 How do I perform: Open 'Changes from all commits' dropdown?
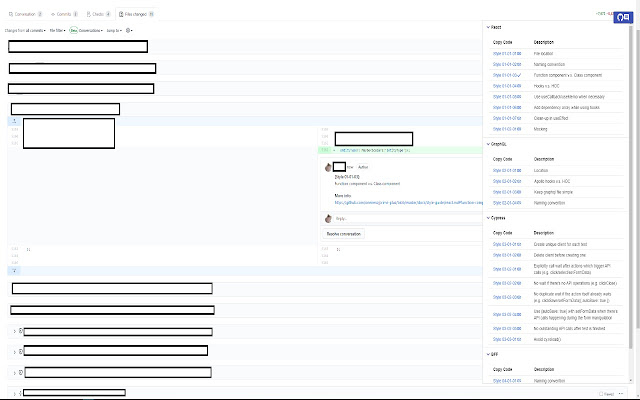coord(25,31)
